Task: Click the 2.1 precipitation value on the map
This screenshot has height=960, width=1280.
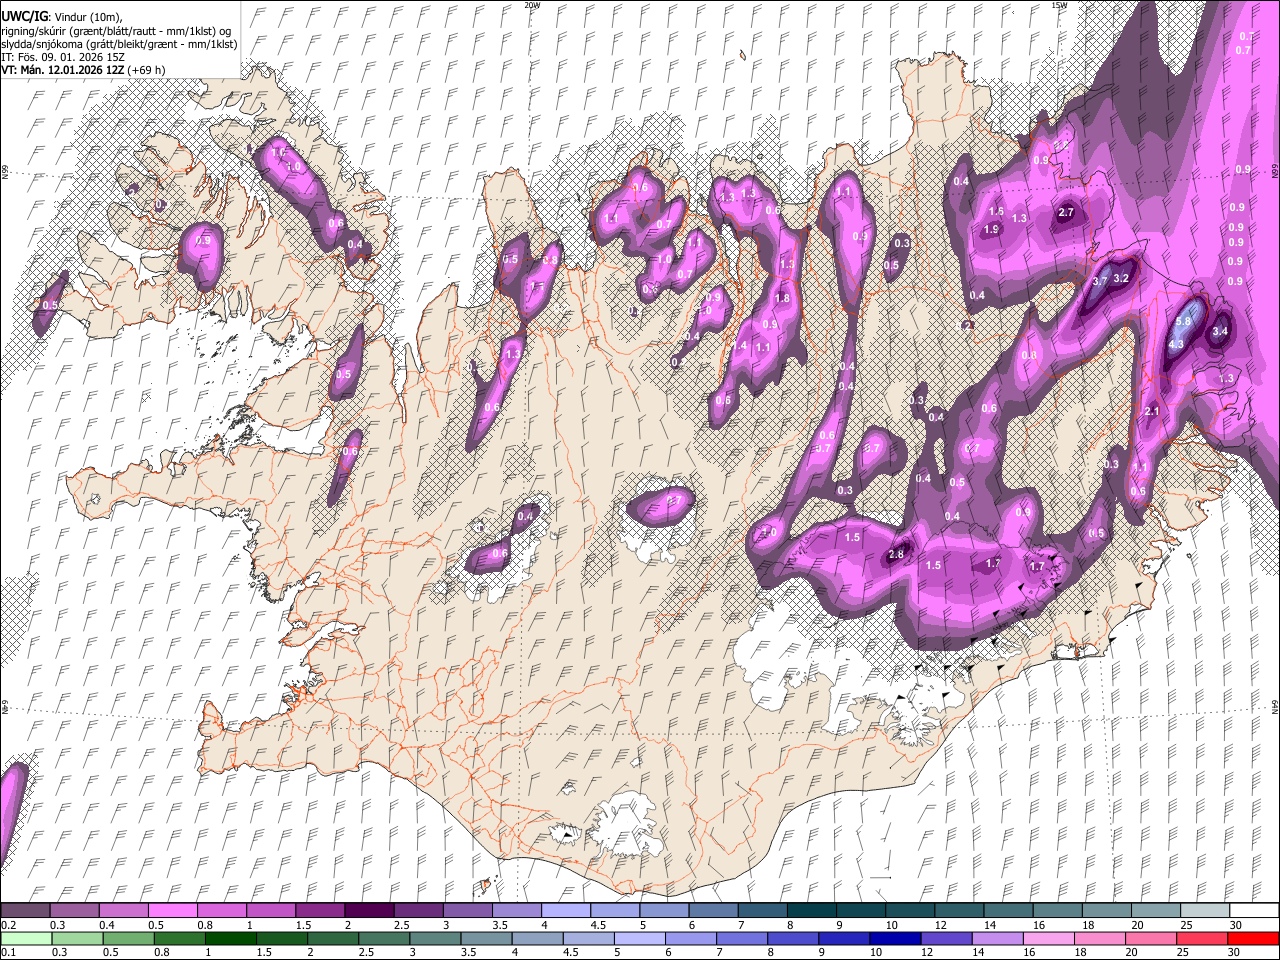Action: tap(1151, 411)
